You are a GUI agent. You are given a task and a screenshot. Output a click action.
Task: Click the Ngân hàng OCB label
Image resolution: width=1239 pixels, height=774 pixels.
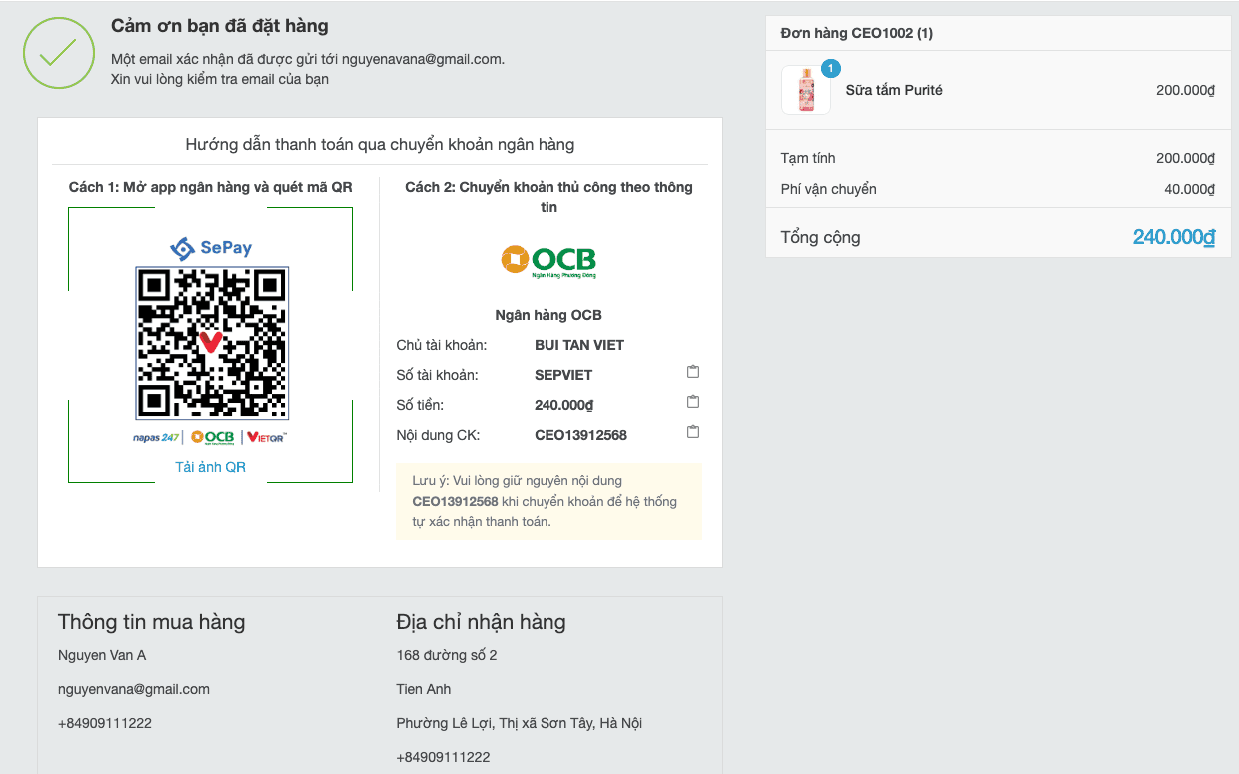pos(549,314)
